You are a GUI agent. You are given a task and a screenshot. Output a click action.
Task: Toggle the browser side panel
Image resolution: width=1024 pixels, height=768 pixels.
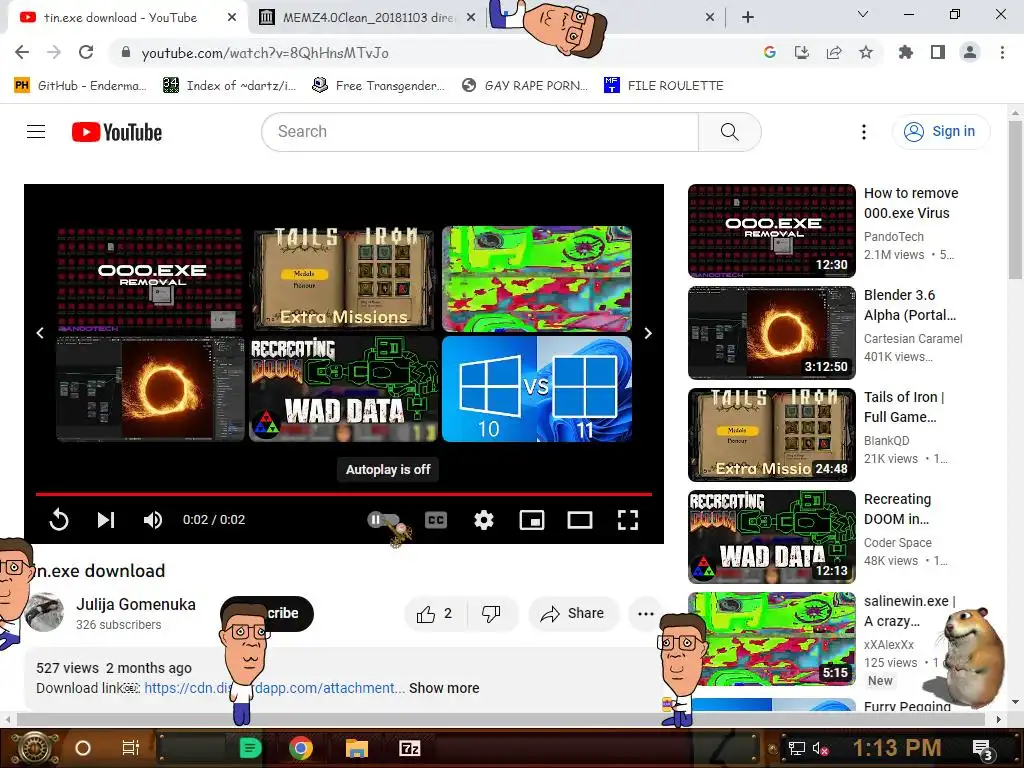tap(938, 52)
